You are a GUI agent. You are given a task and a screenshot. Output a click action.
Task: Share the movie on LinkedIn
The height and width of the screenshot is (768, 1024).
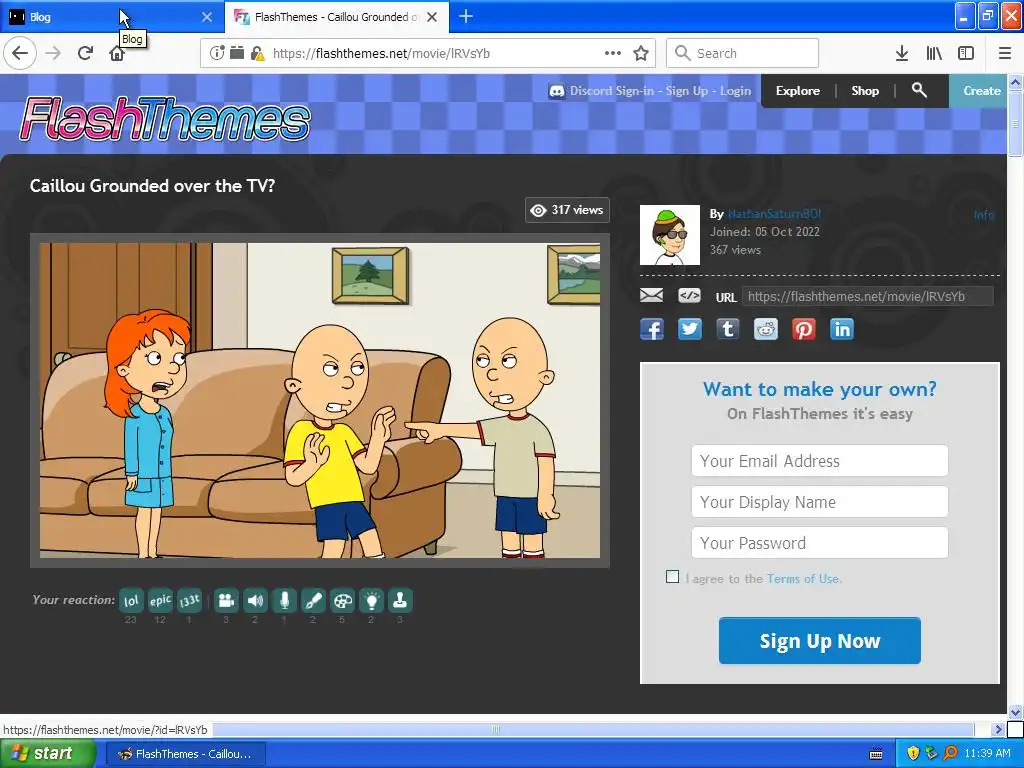842,329
